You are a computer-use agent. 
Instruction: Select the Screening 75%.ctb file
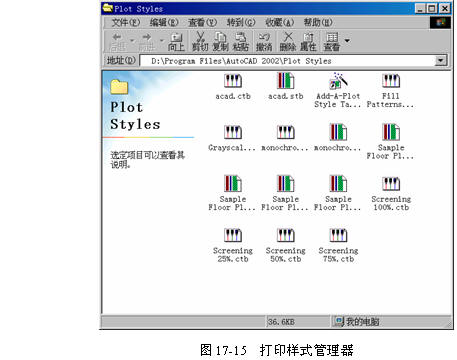[x=338, y=245]
